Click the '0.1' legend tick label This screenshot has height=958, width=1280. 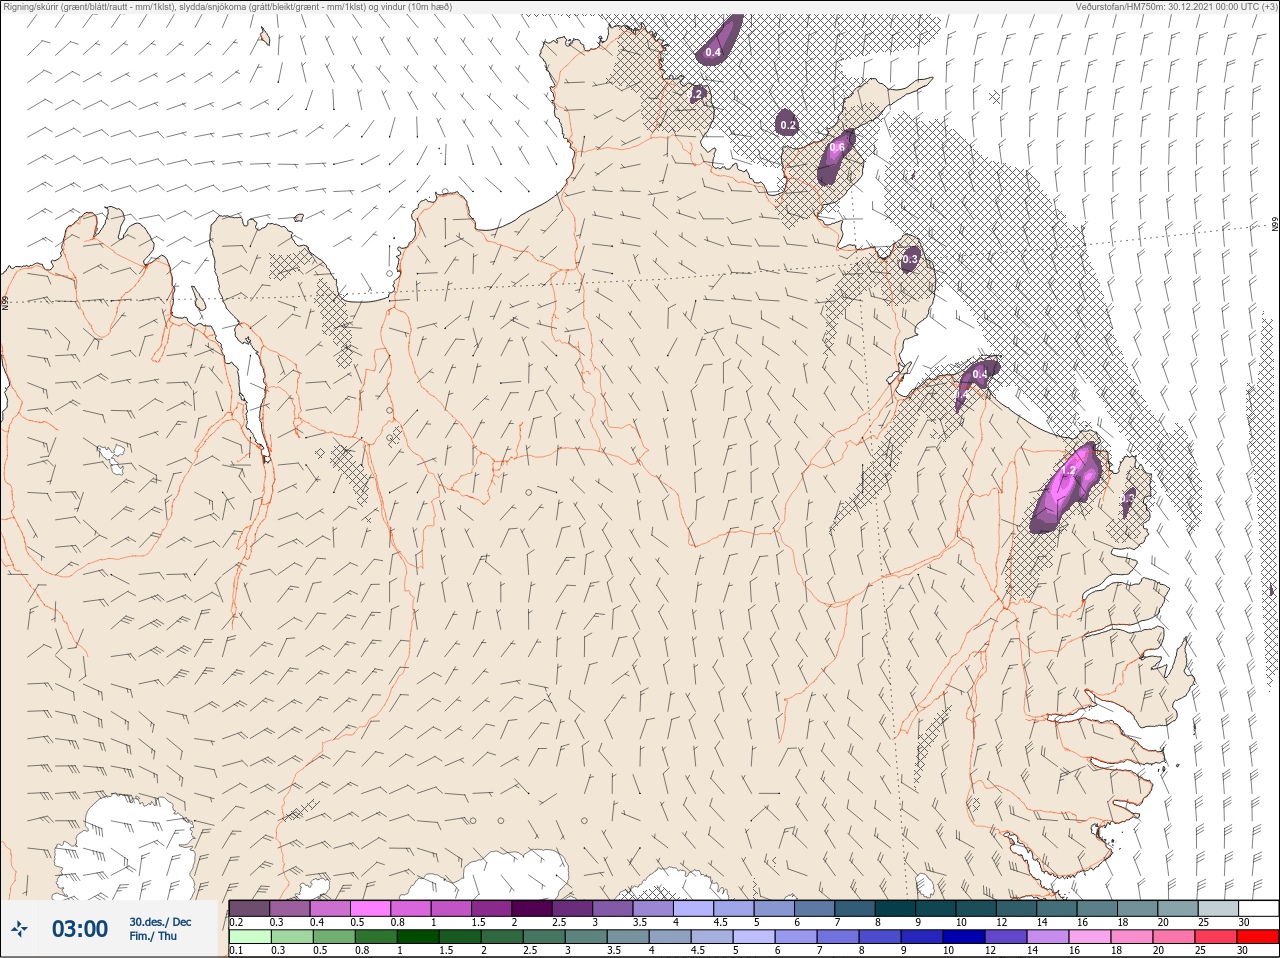[236, 951]
